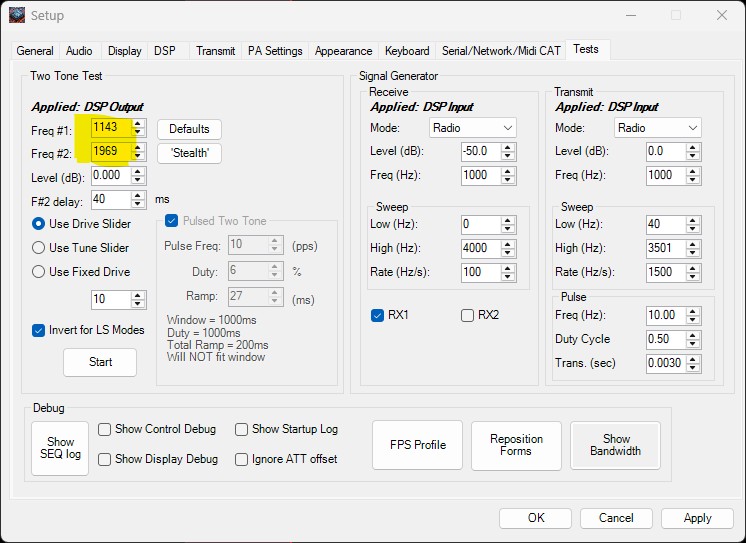
Task: Select Use Tune Slider option
Action: 39,248
